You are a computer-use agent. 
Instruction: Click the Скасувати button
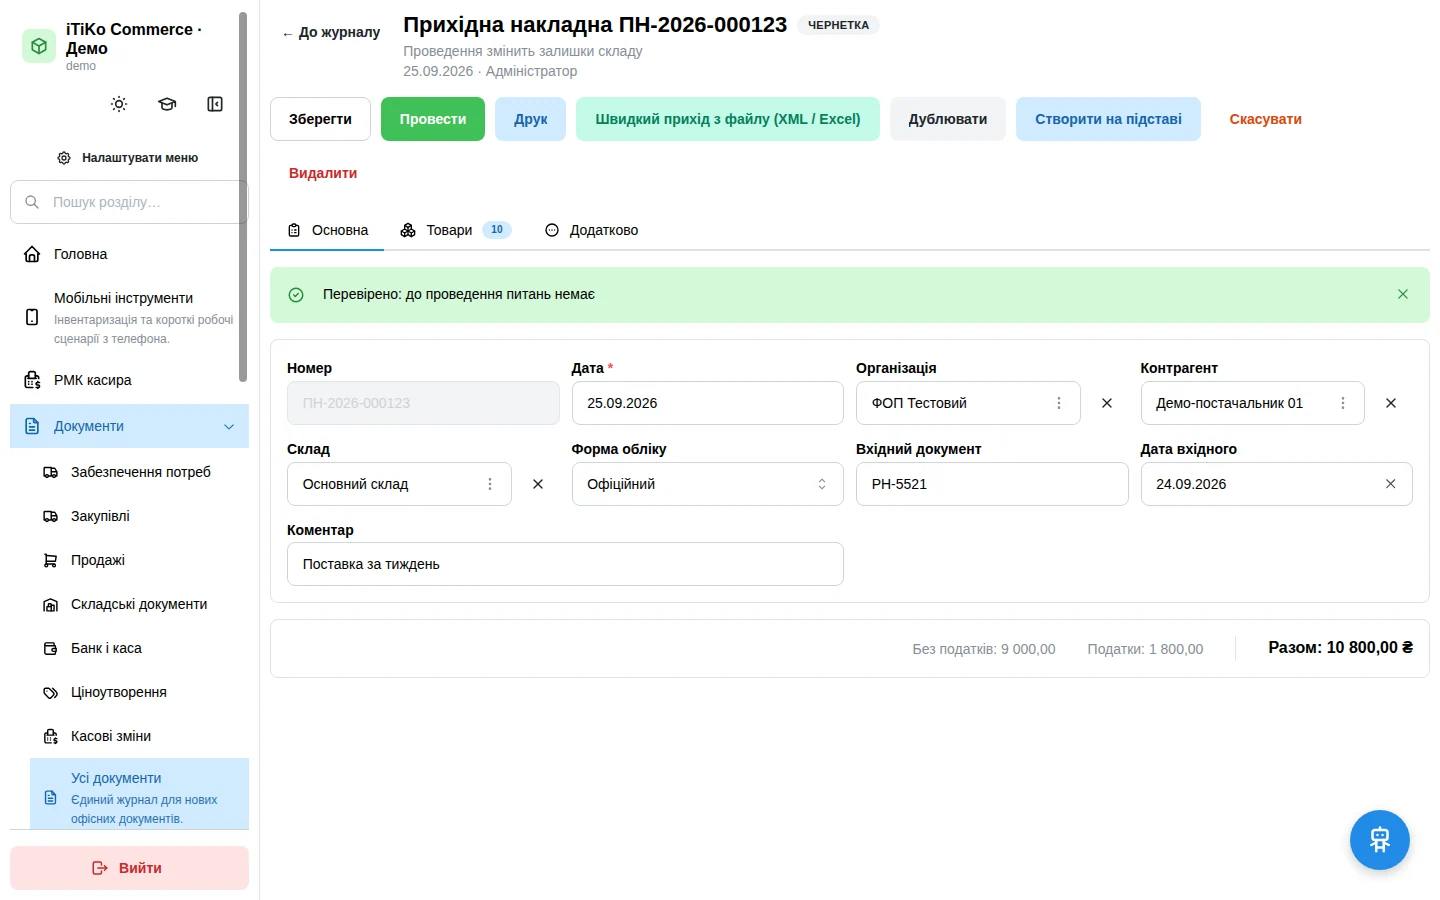tap(1265, 119)
